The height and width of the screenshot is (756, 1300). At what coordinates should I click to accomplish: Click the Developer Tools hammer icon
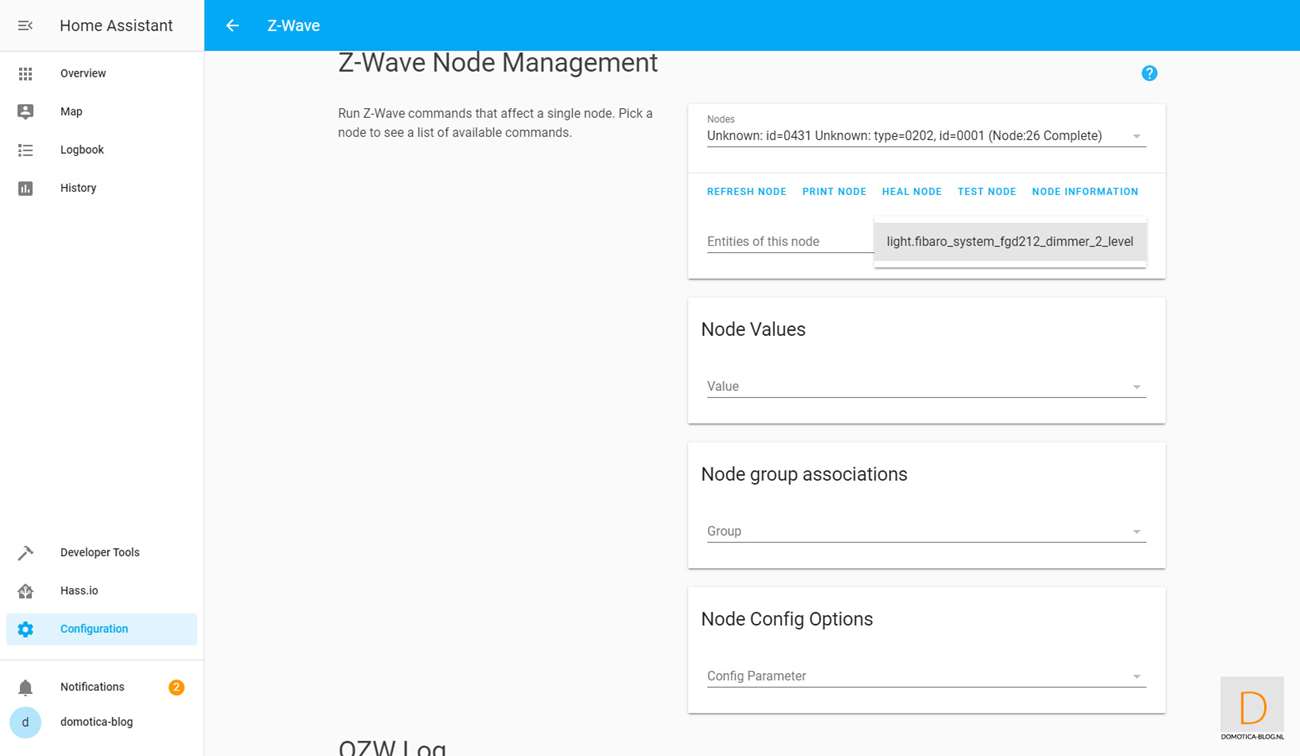(x=25, y=553)
